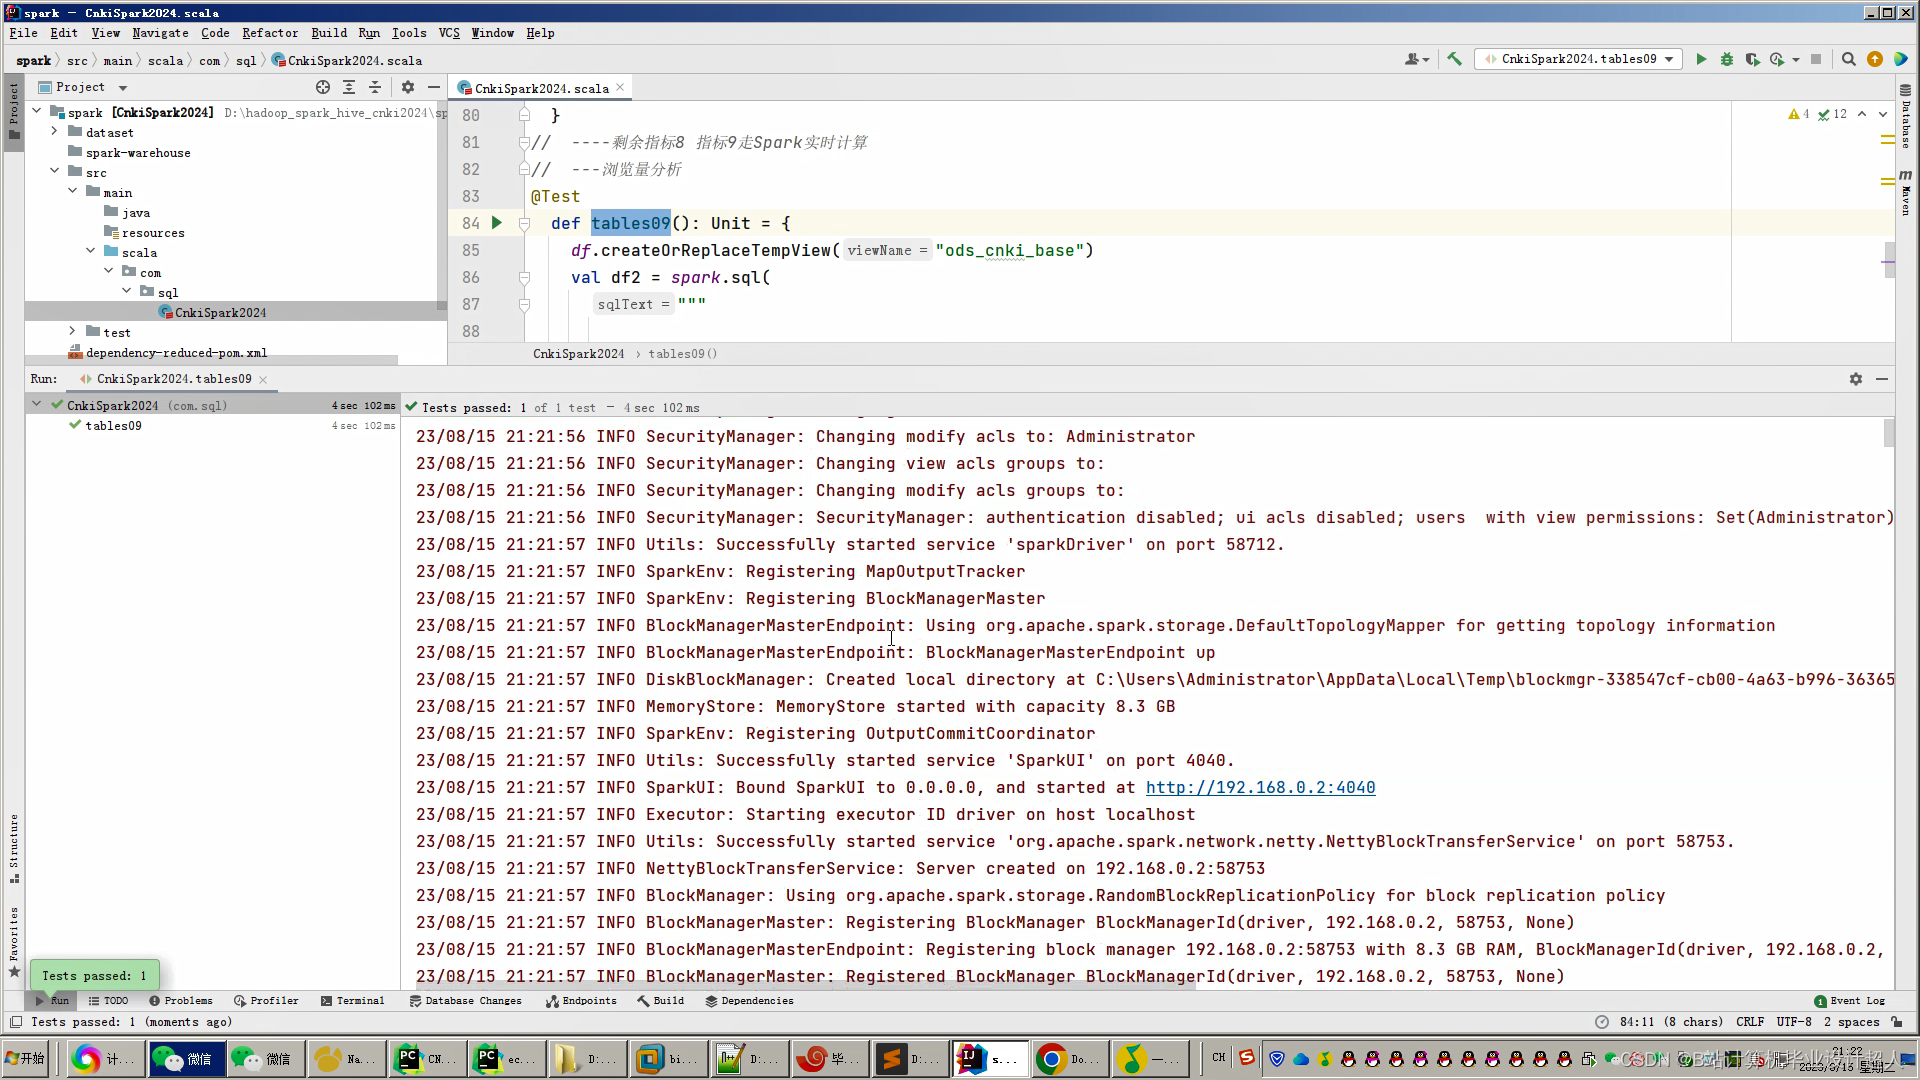This screenshot has width=1920, height=1080.
Task: Expand the test folder in project tree
Action: (x=72, y=332)
